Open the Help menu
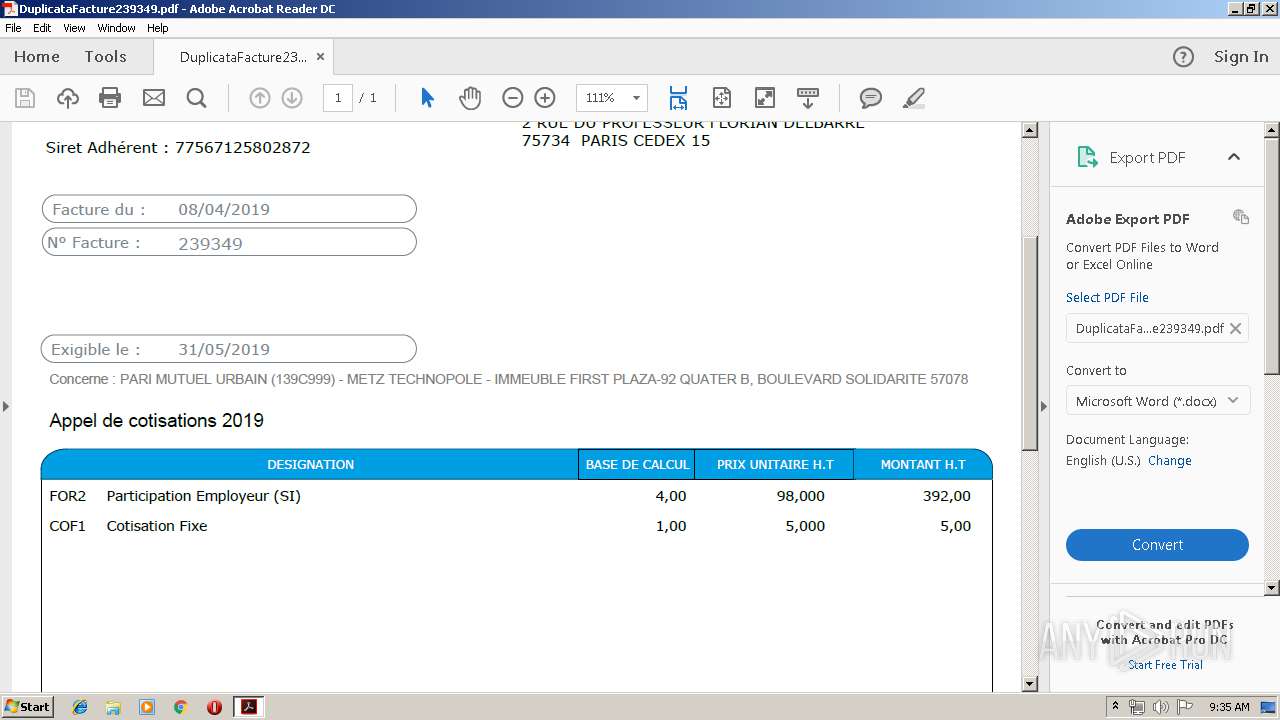Image resolution: width=1280 pixels, height=720 pixels. (x=158, y=28)
